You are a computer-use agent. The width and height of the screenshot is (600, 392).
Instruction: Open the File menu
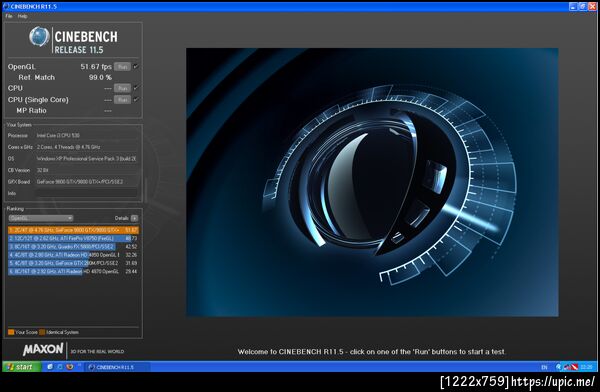pyautogui.click(x=9, y=16)
